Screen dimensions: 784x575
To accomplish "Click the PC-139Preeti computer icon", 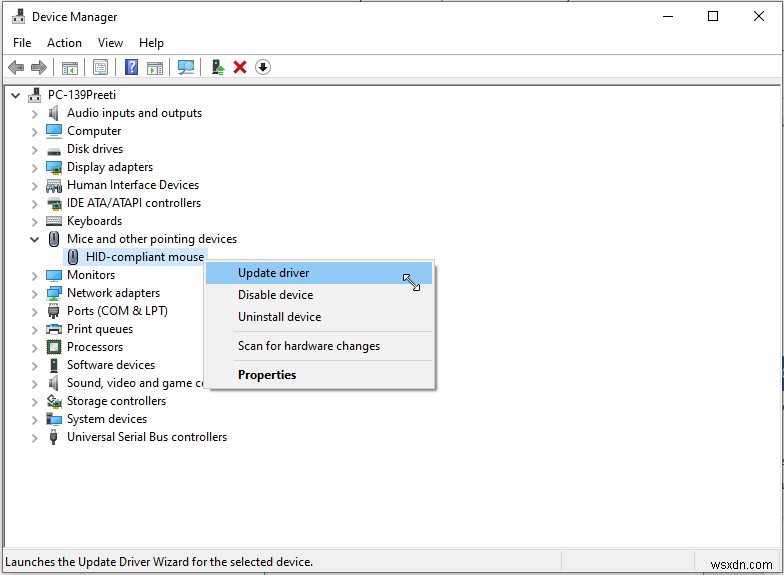I will (34, 94).
